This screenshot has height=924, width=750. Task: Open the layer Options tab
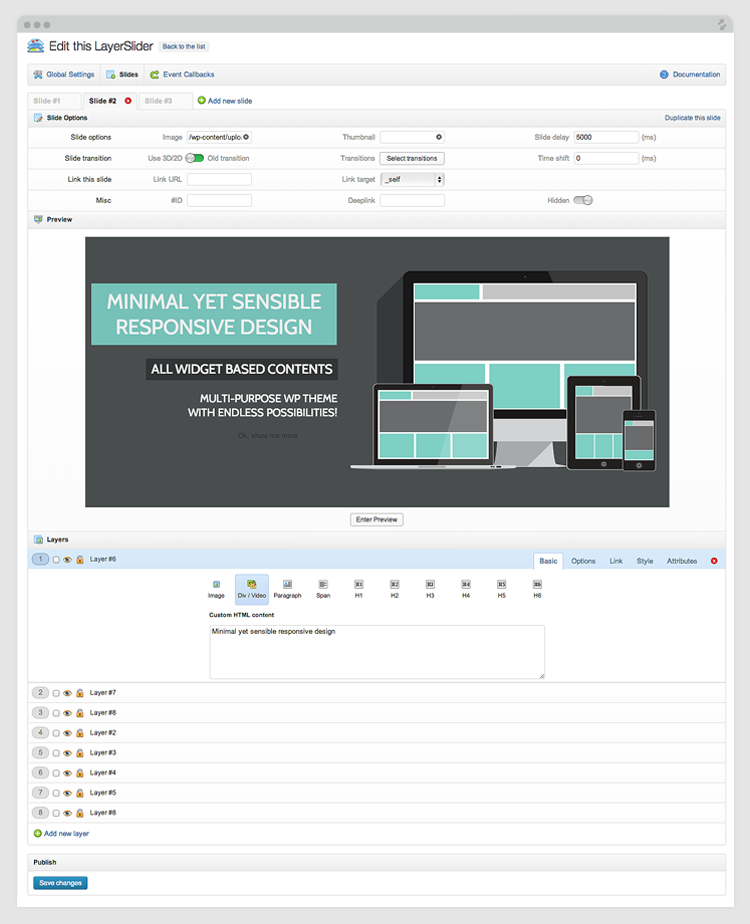pos(583,561)
